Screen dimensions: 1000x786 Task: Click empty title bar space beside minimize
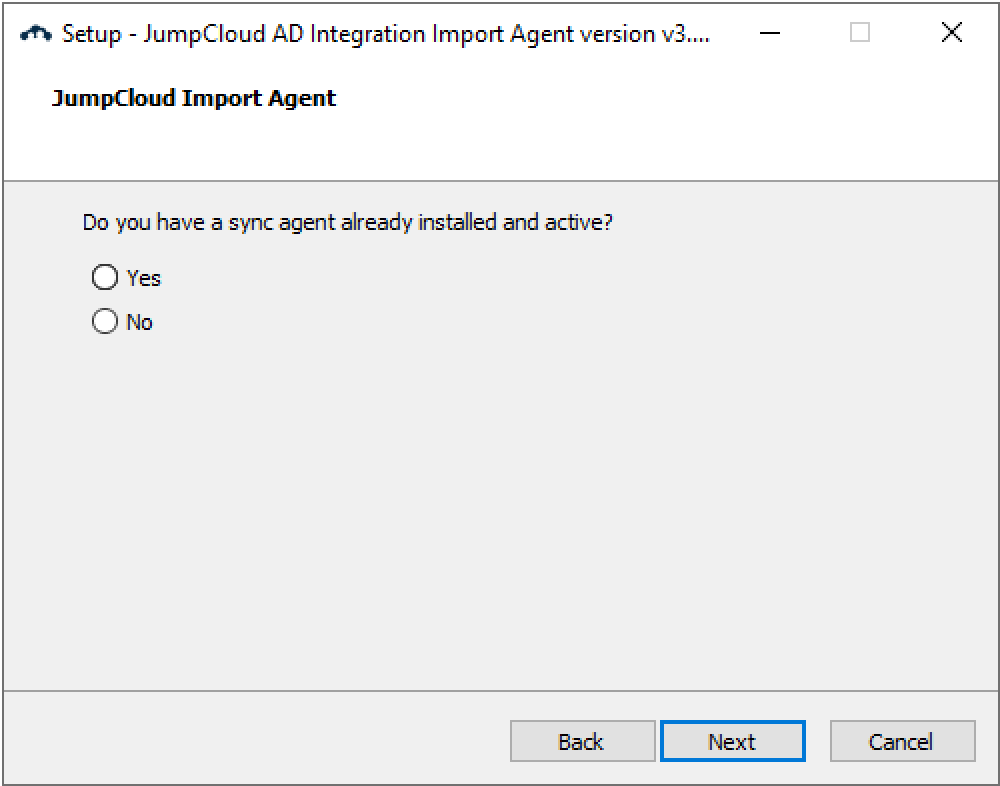(x=735, y=33)
